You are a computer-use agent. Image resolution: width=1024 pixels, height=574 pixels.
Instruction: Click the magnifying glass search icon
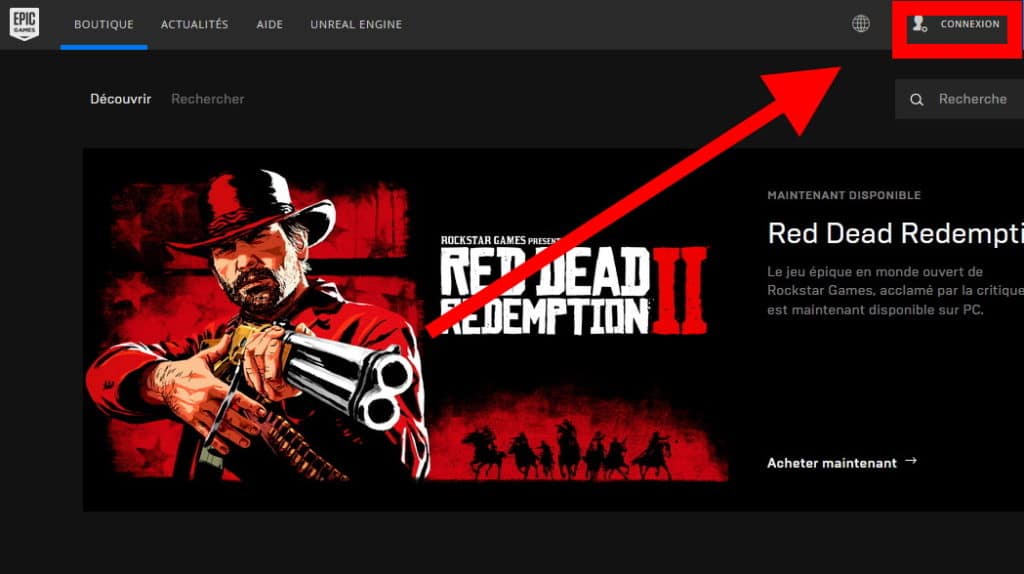(916, 100)
